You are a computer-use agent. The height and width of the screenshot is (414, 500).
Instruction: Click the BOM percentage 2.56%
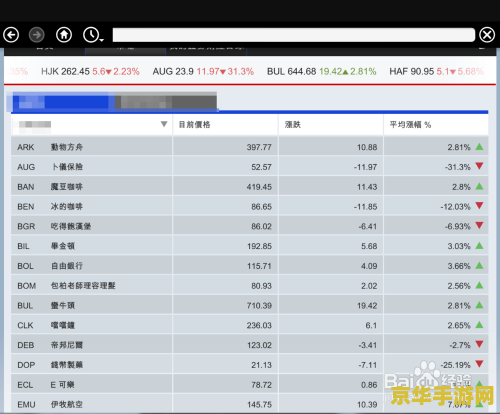click(459, 286)
